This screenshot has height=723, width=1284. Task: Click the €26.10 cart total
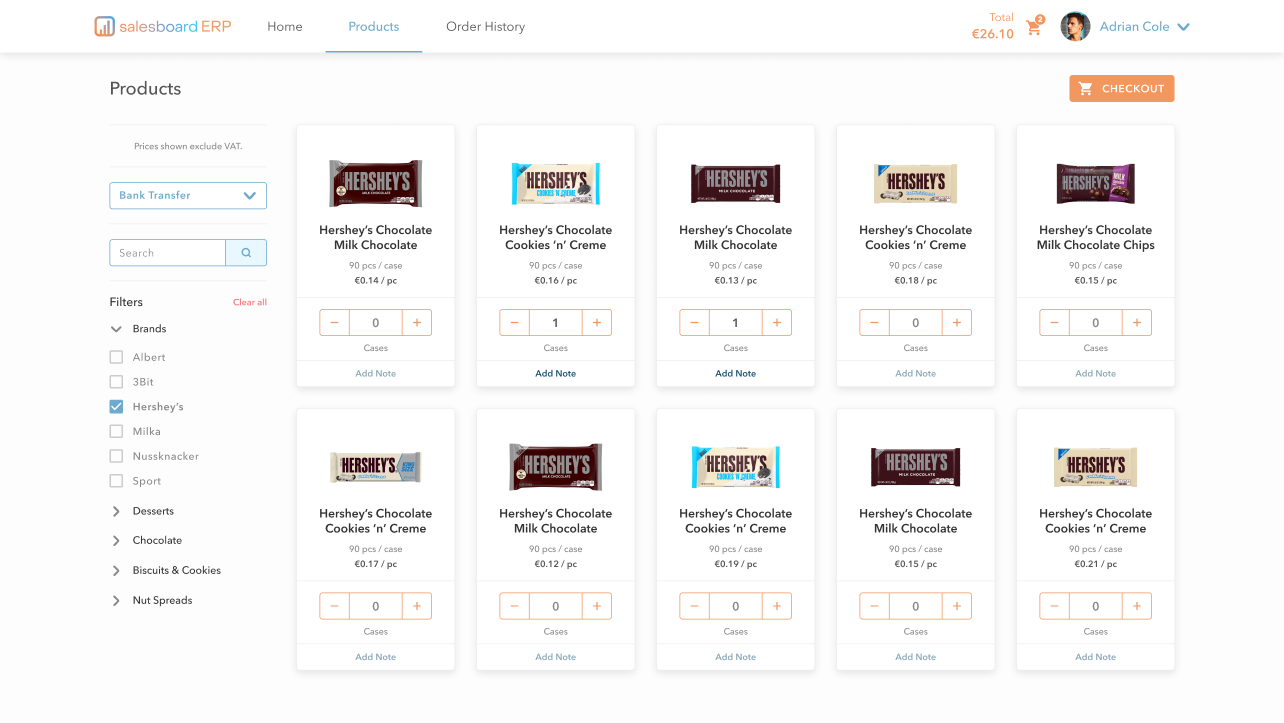(x=993, y=34)
